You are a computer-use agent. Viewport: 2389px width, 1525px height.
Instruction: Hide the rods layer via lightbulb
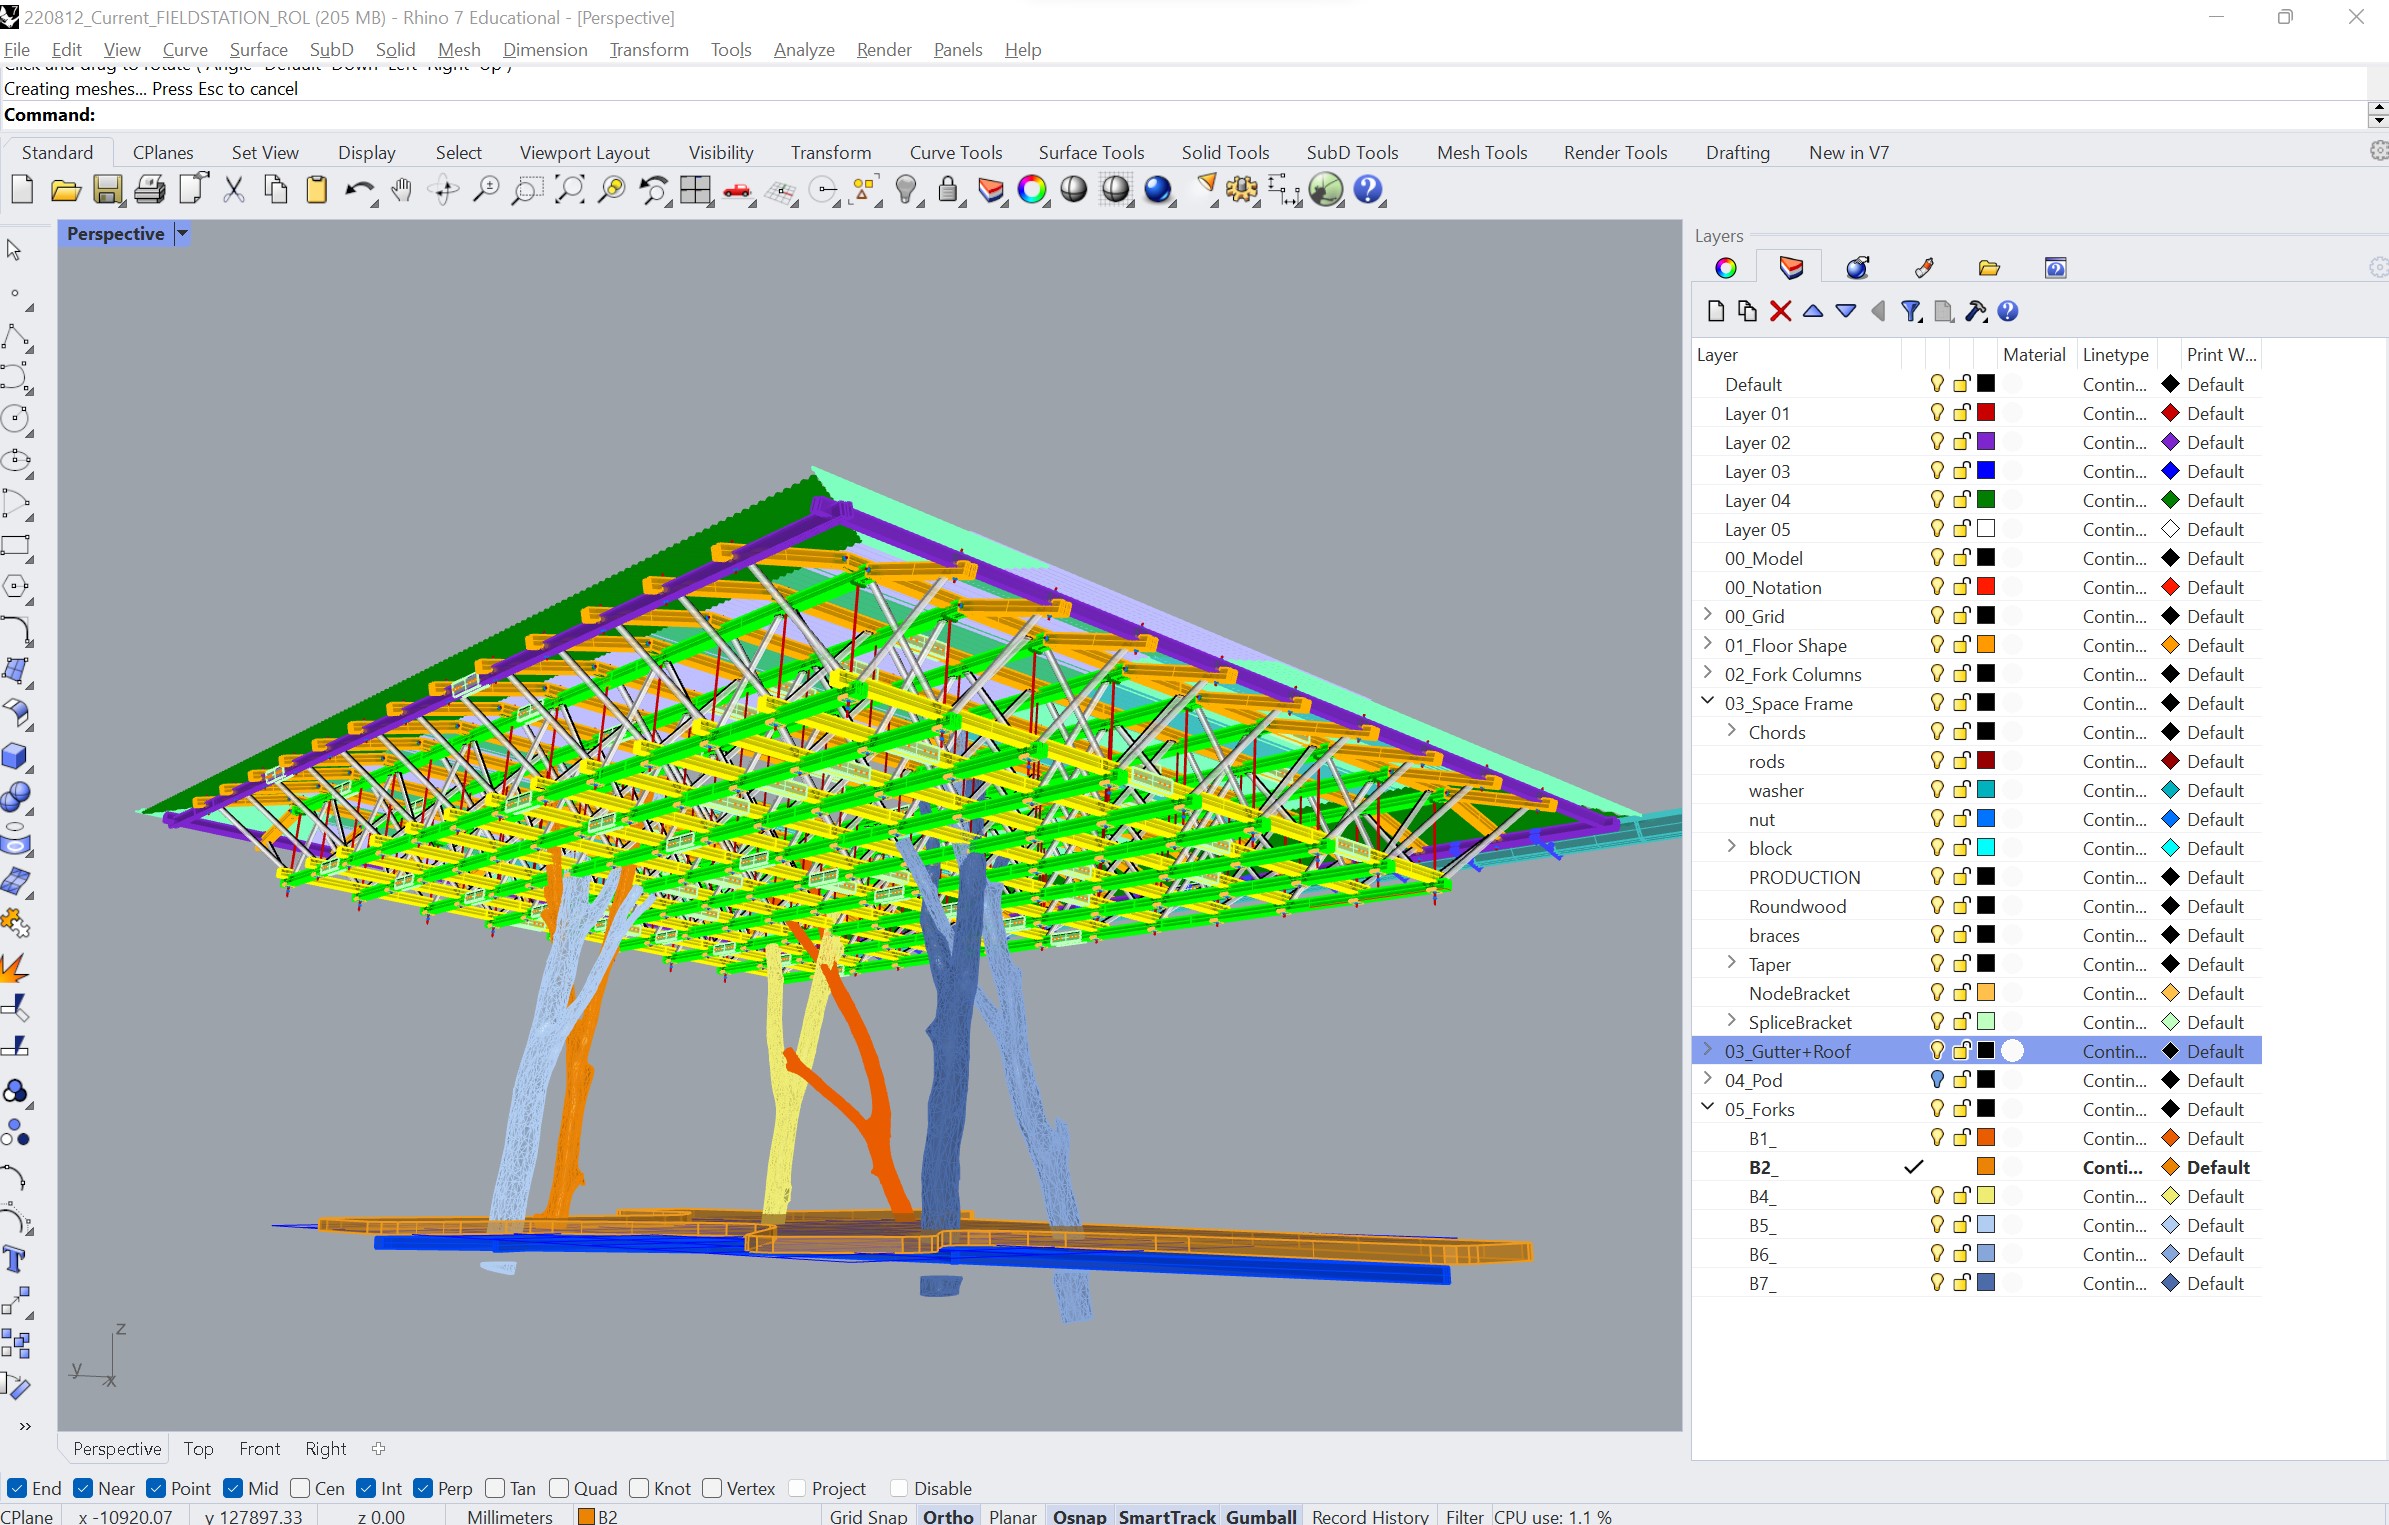click(1936, 761)
